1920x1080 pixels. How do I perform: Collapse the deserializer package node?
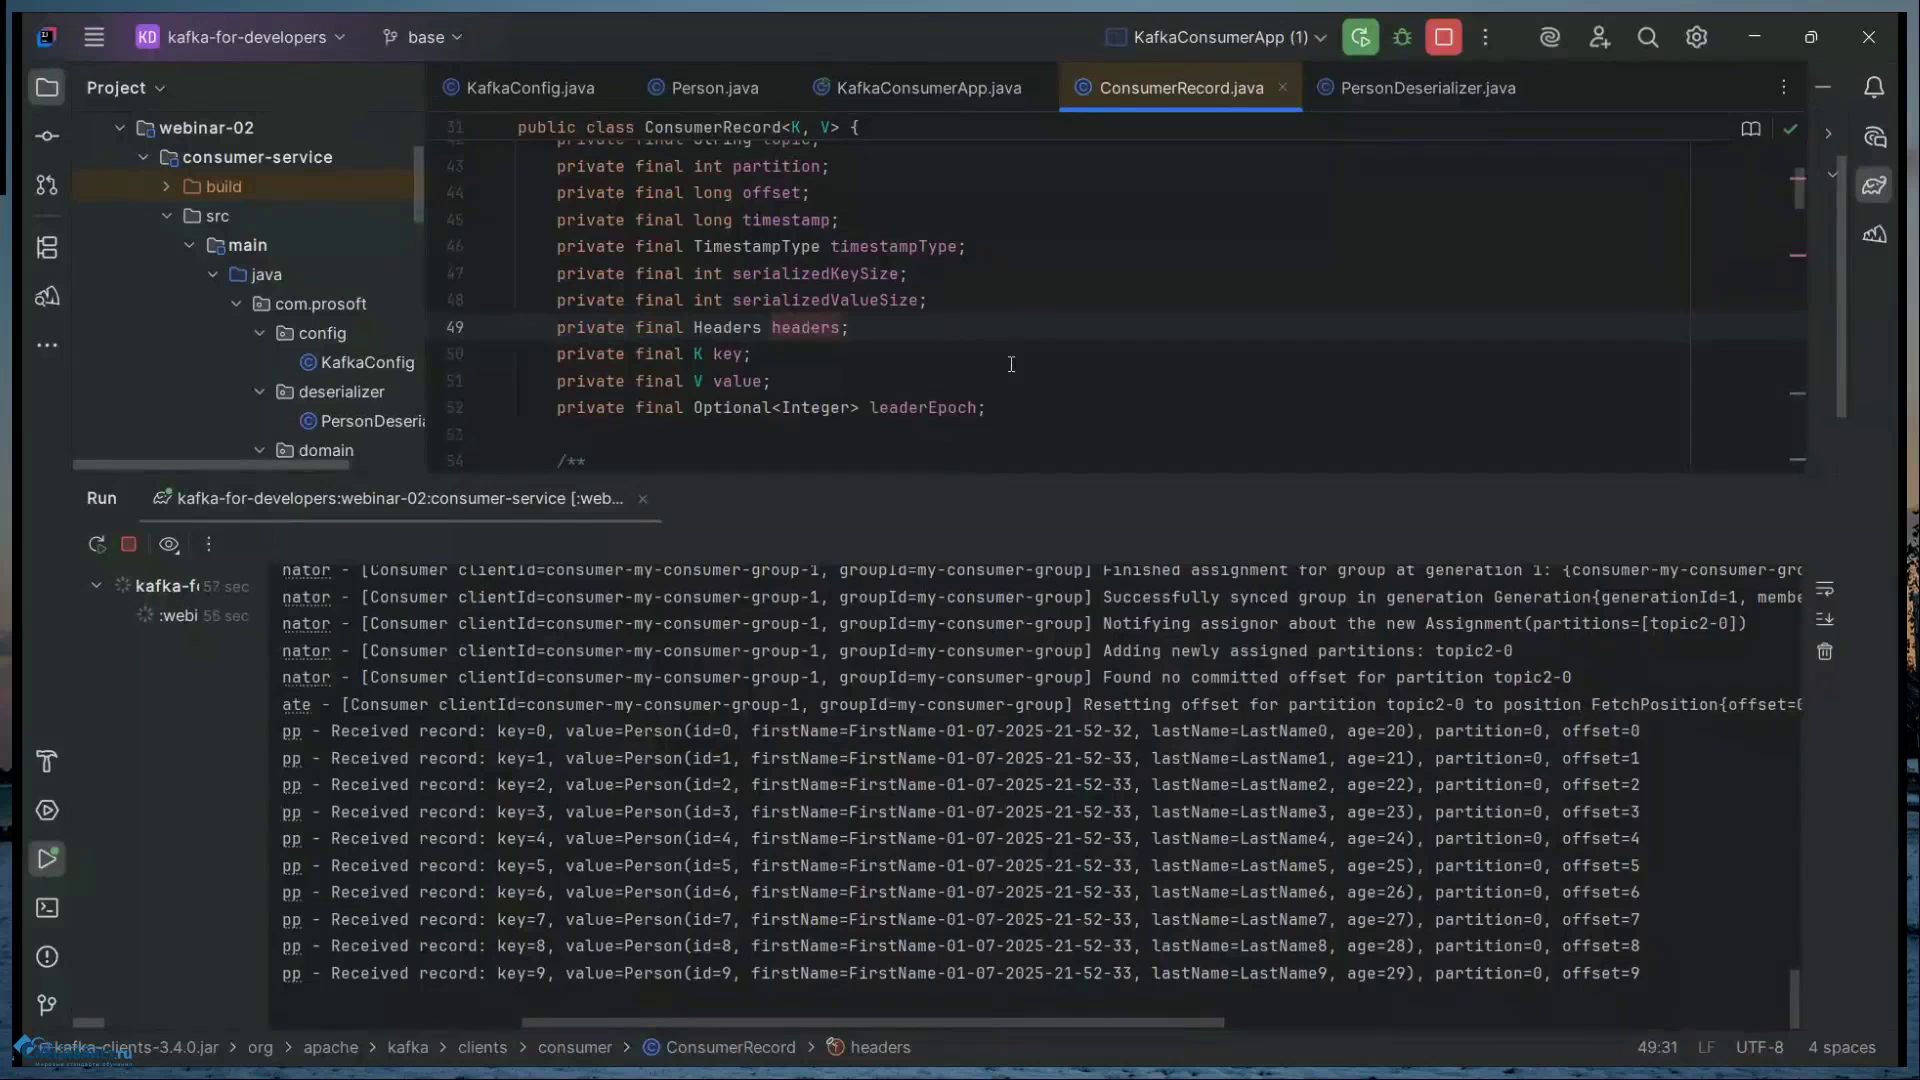[x=260, y=392]
